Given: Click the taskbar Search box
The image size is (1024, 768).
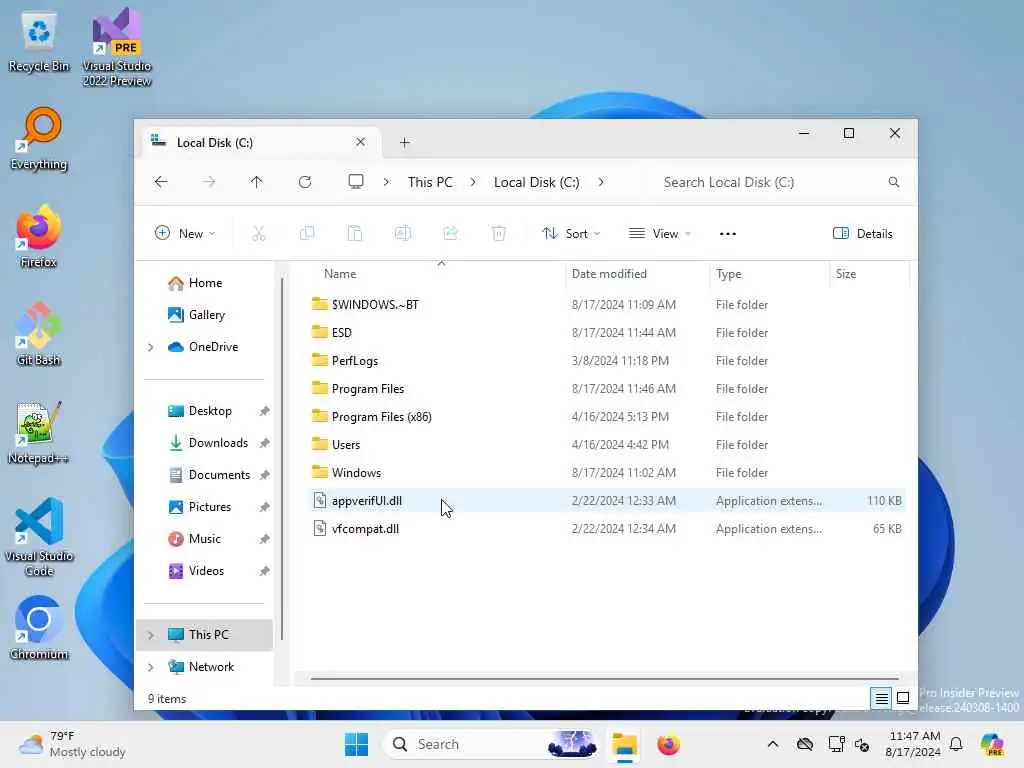Looking at the screenshot, I should coord(492,744).
